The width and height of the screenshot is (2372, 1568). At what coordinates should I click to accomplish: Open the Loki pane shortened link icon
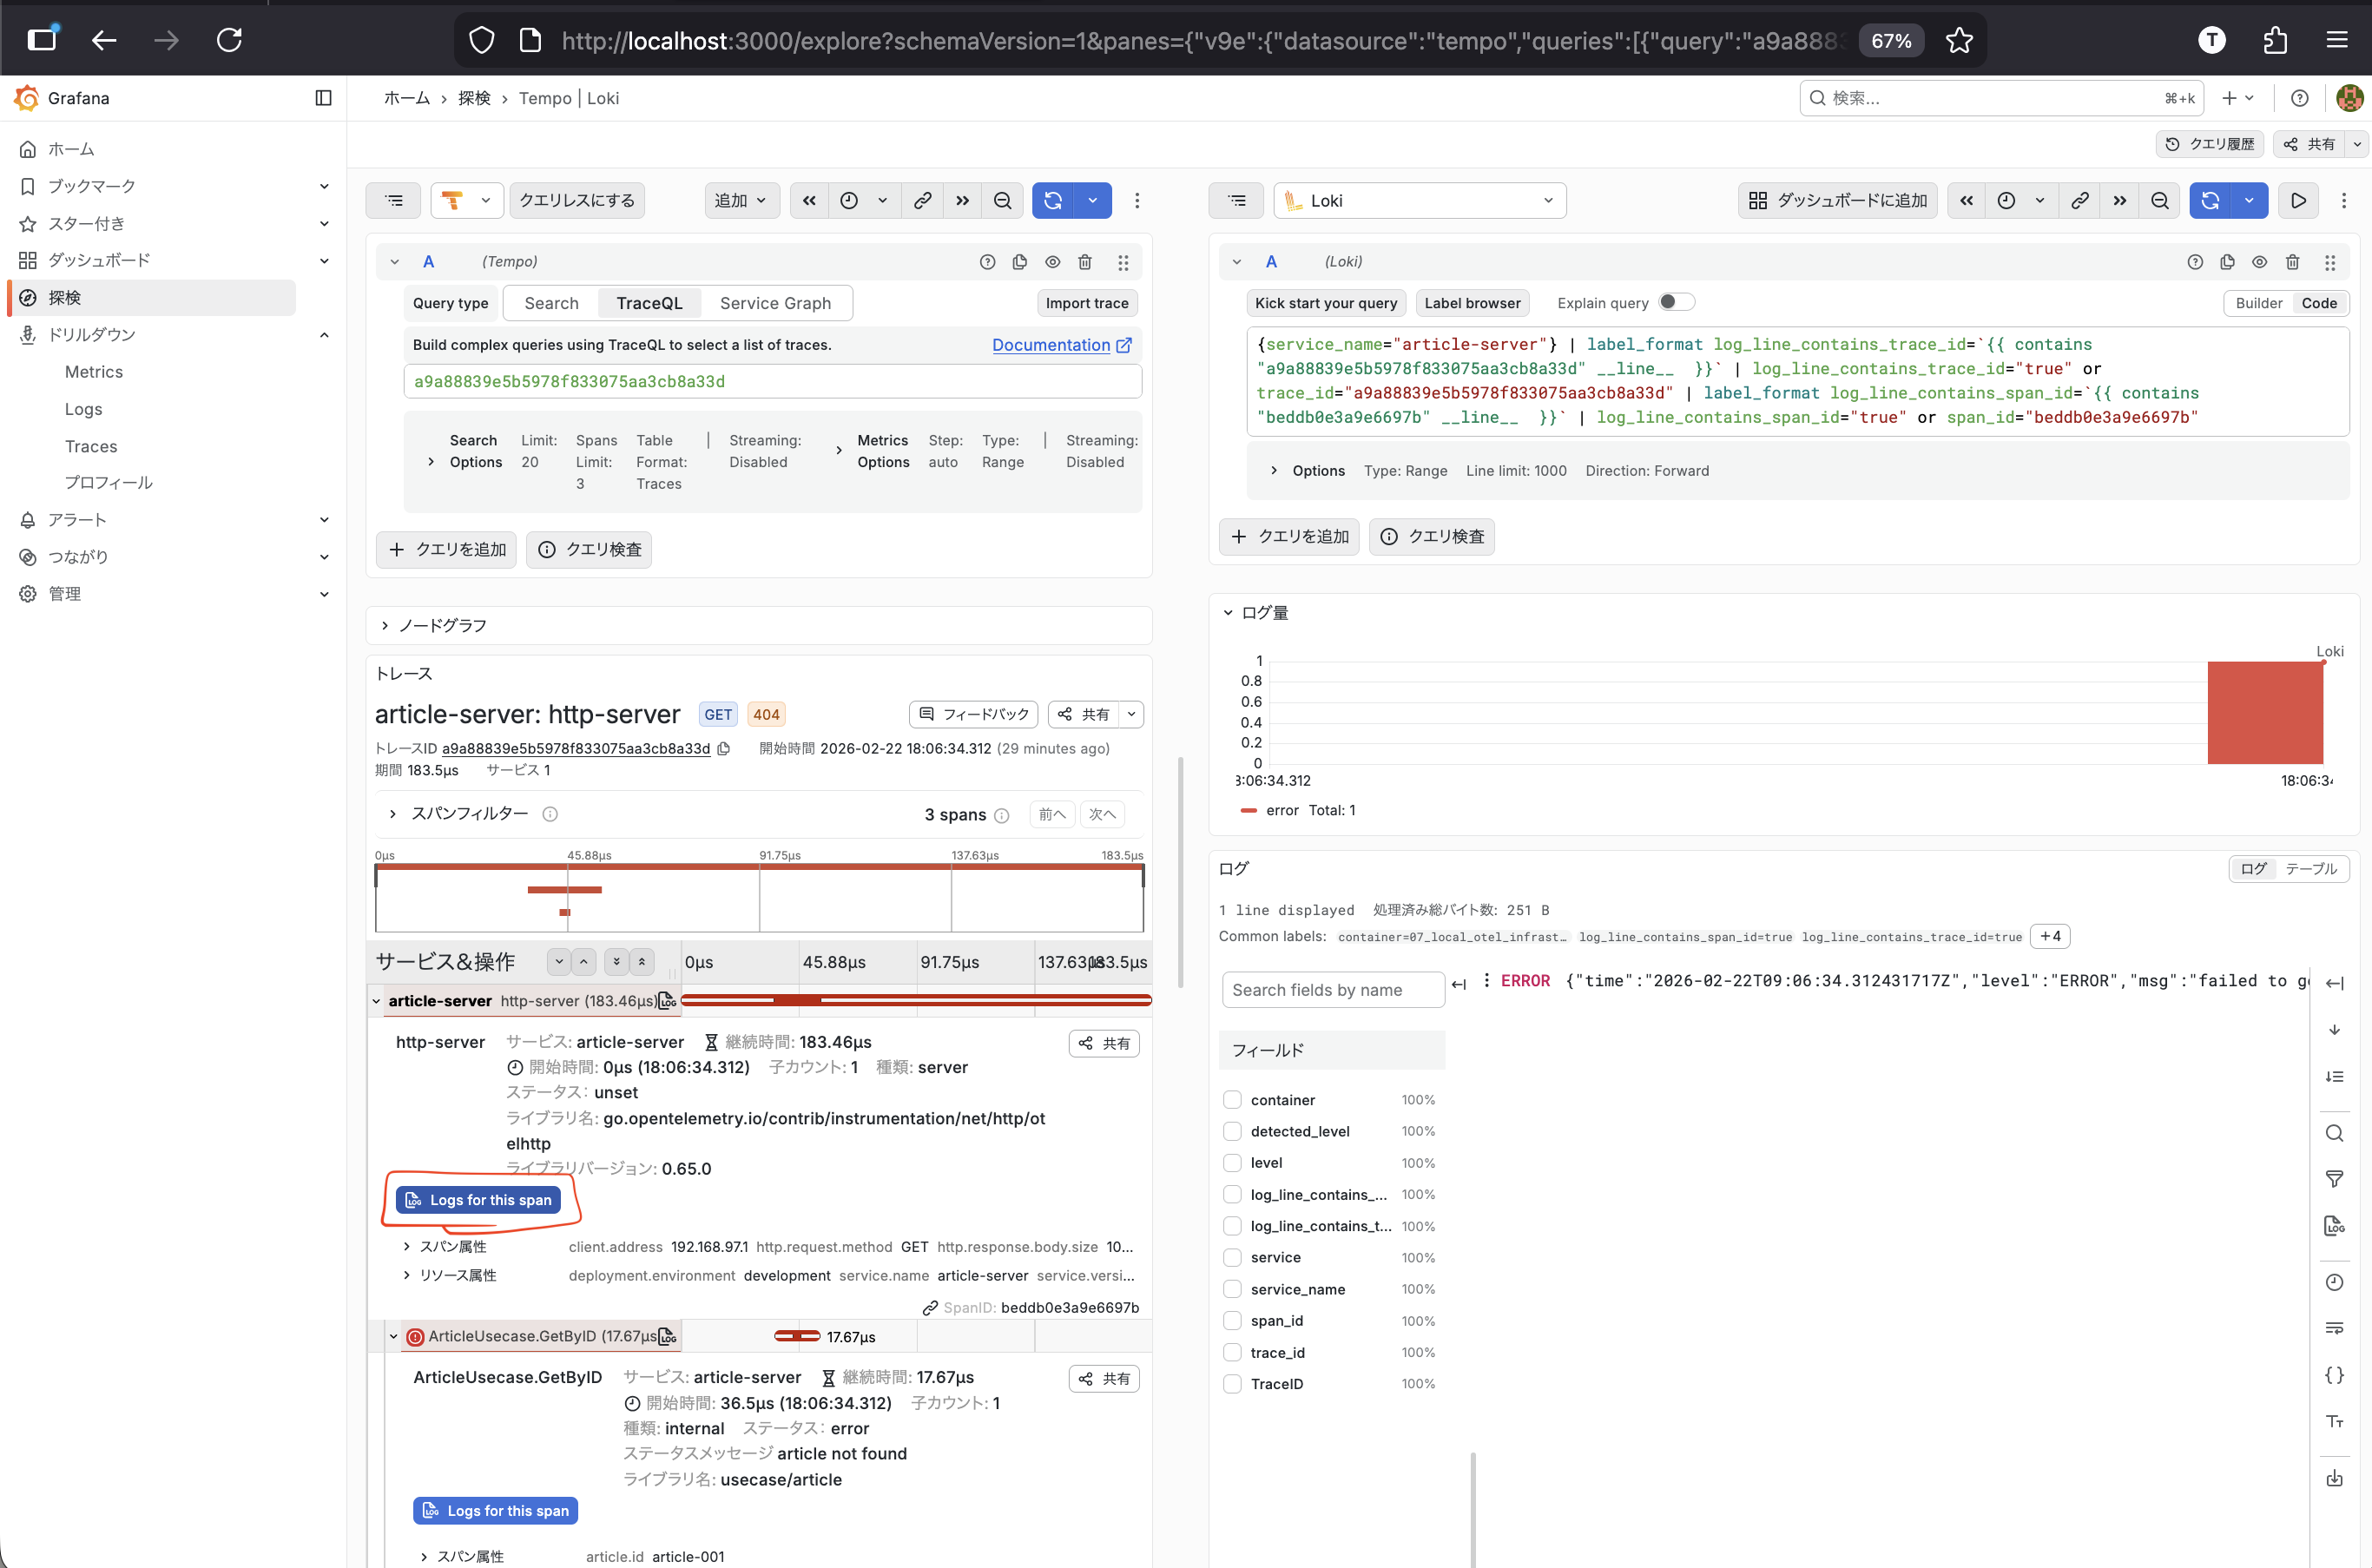click(x=2079, y=201)
